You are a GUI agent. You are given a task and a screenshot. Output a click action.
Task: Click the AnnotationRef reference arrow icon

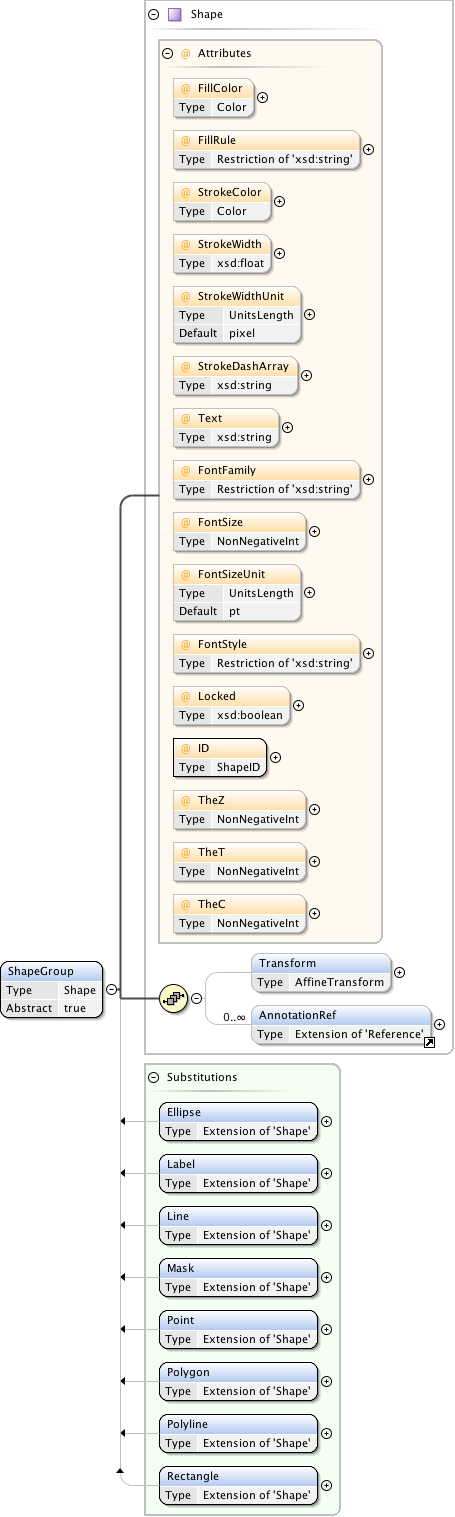429,1042
